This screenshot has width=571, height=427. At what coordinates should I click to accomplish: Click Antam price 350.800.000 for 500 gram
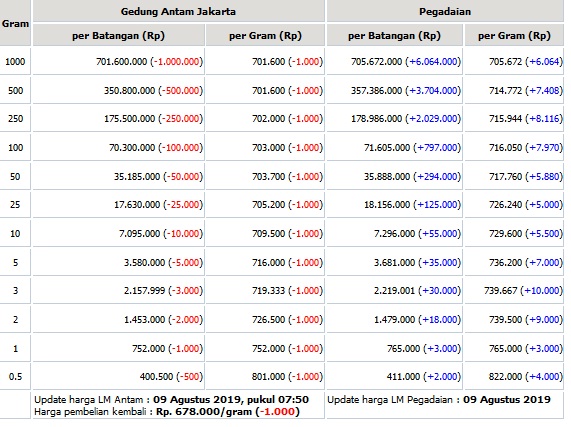click(129, 91)
